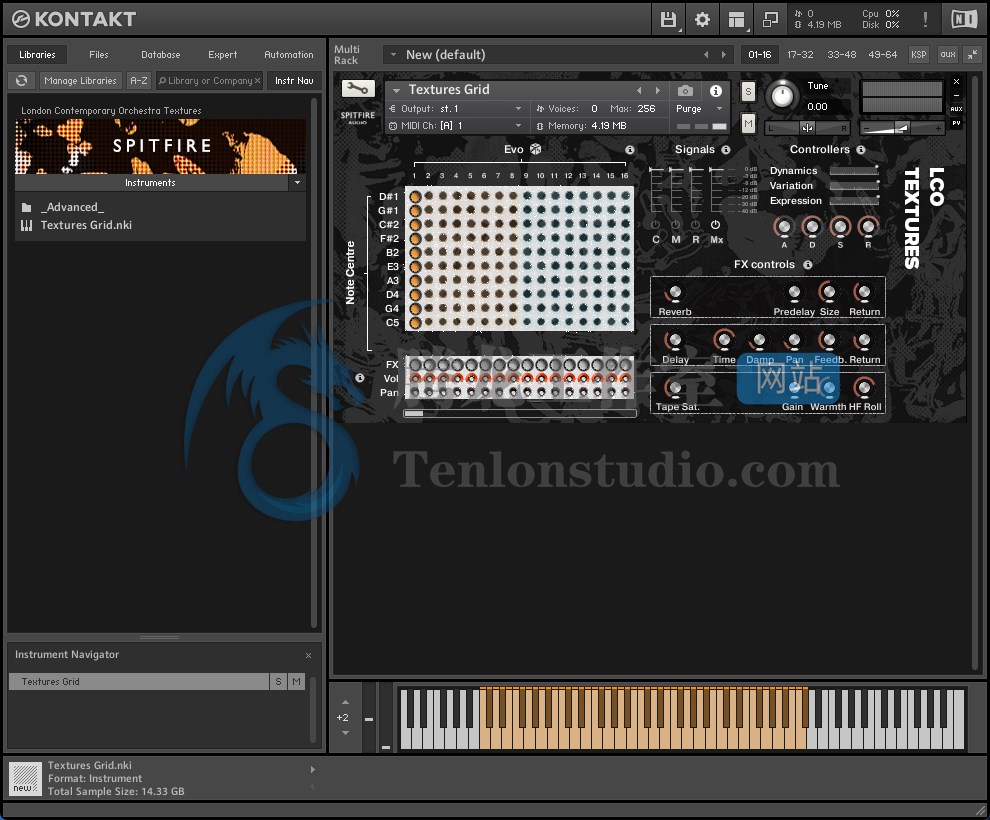Mute Textures Grid in Instrument Navigator

[296, 682]
